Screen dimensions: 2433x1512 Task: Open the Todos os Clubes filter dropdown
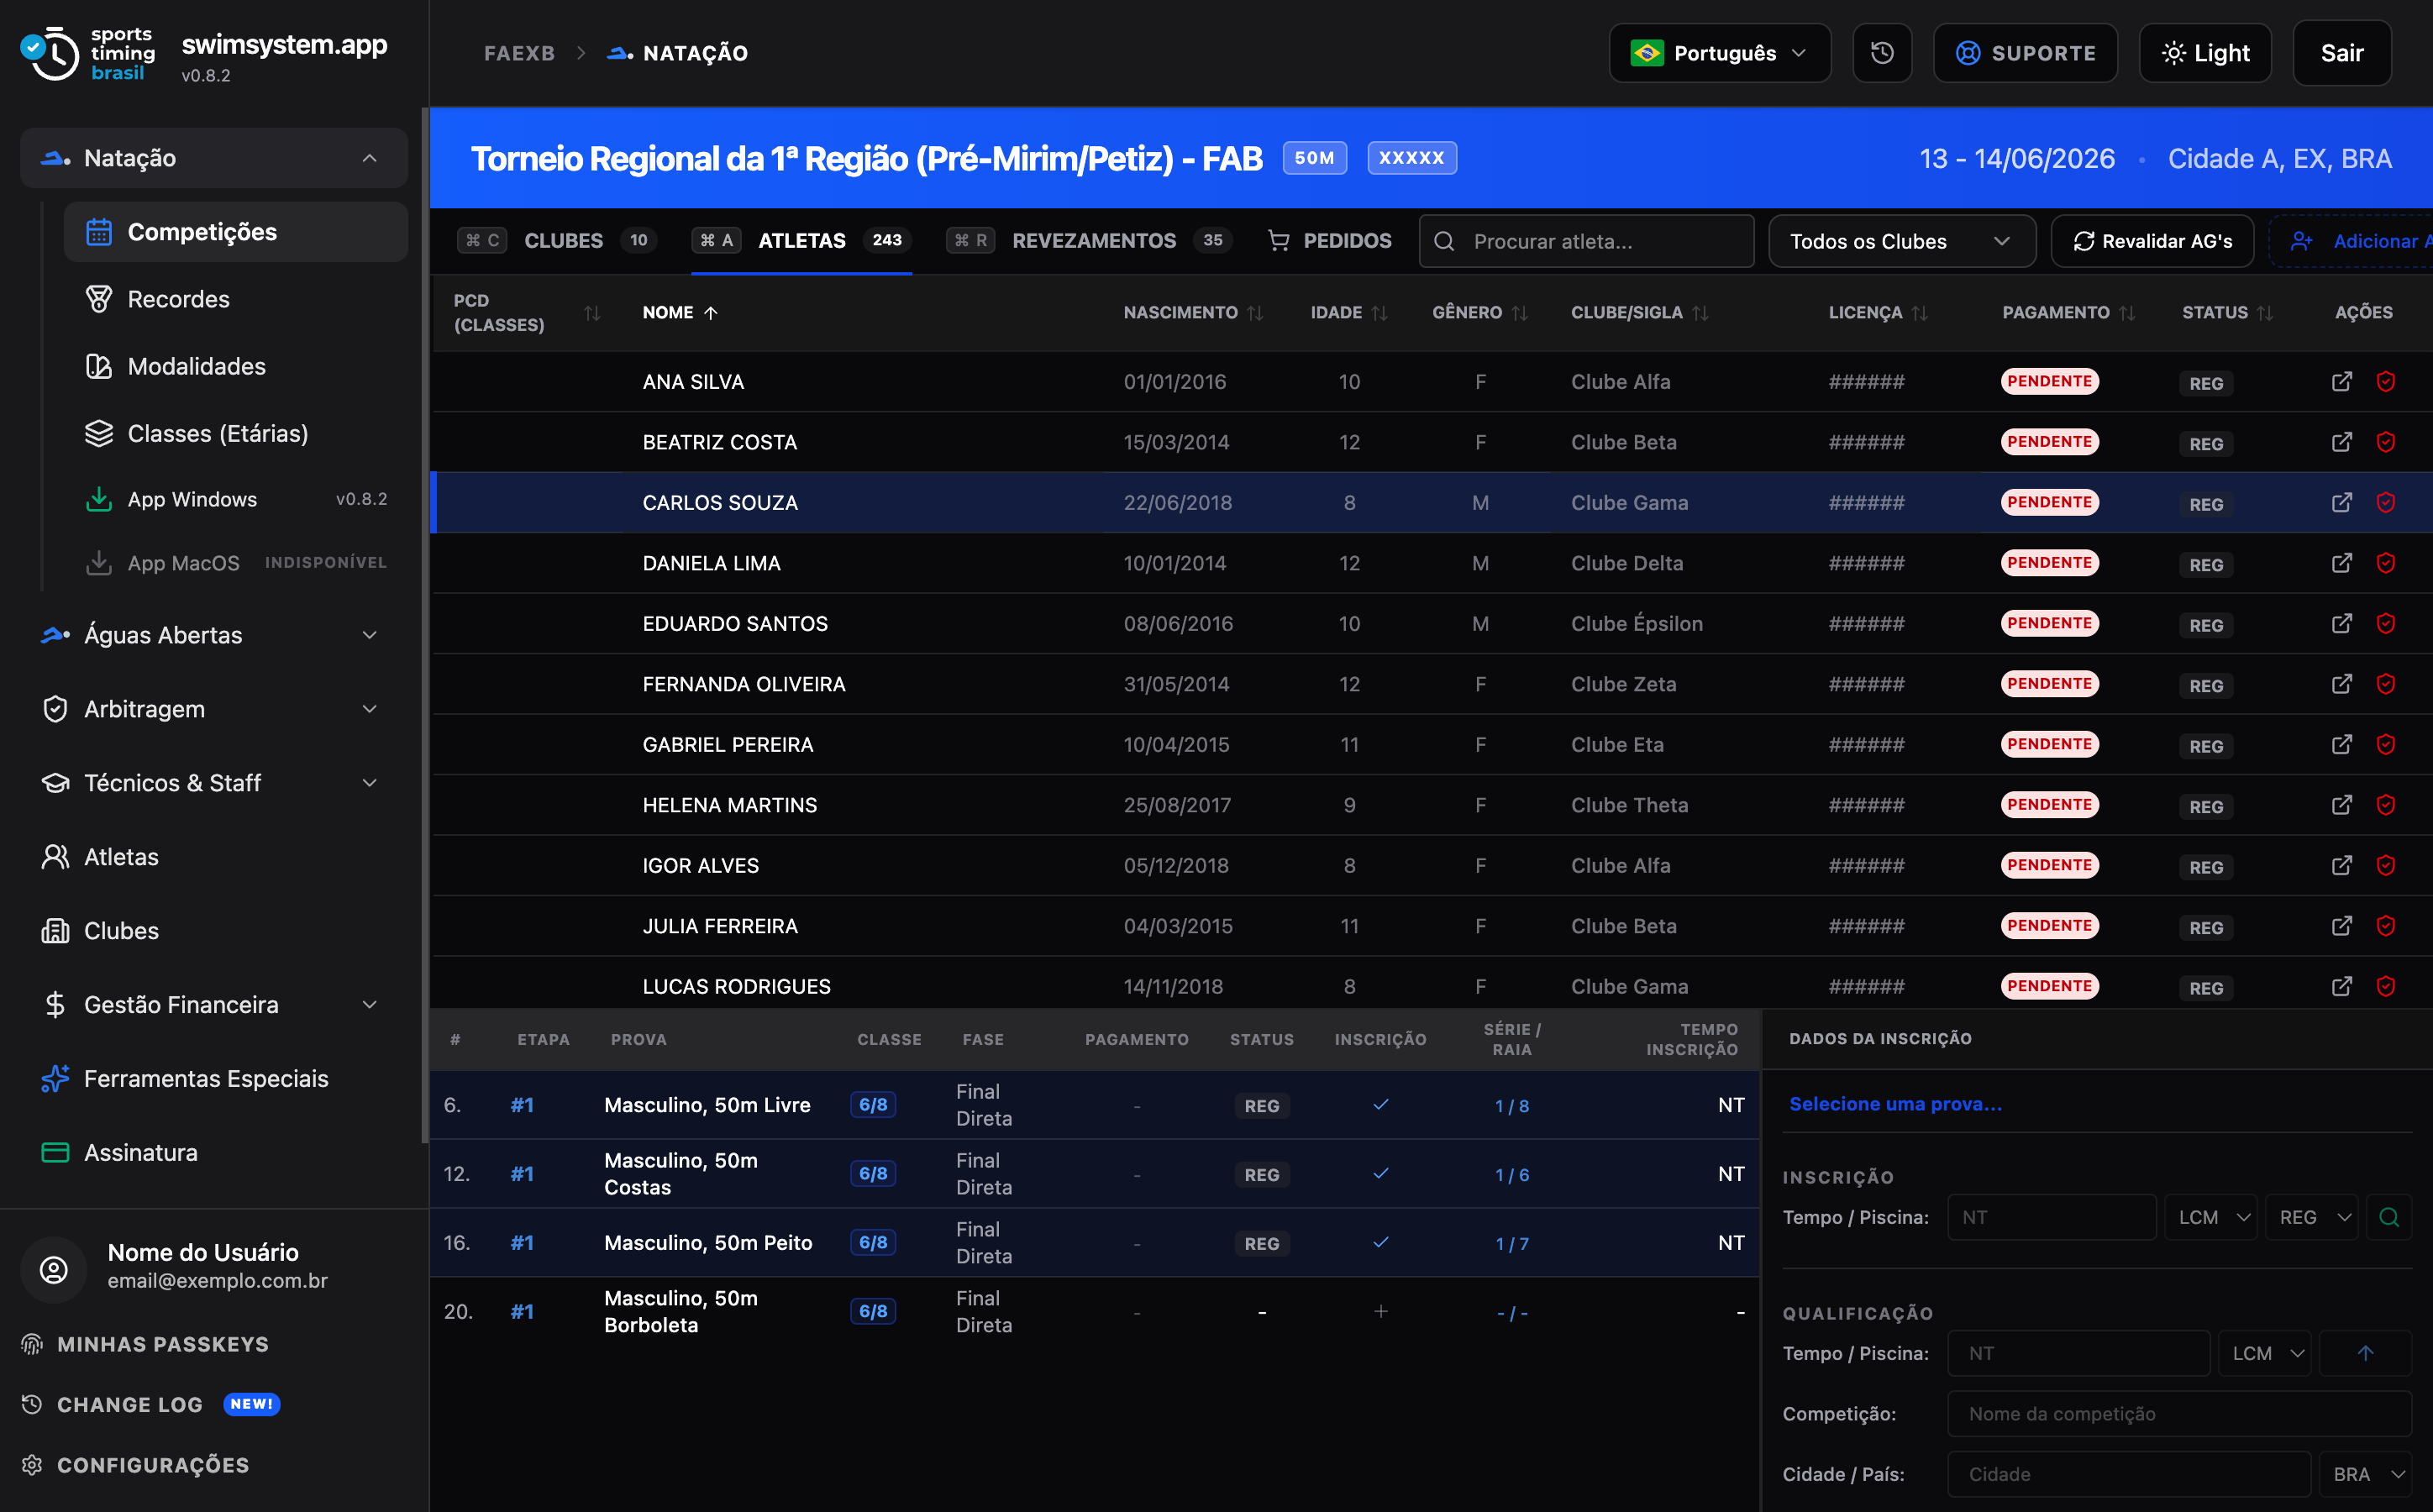tap(1901, 241)
